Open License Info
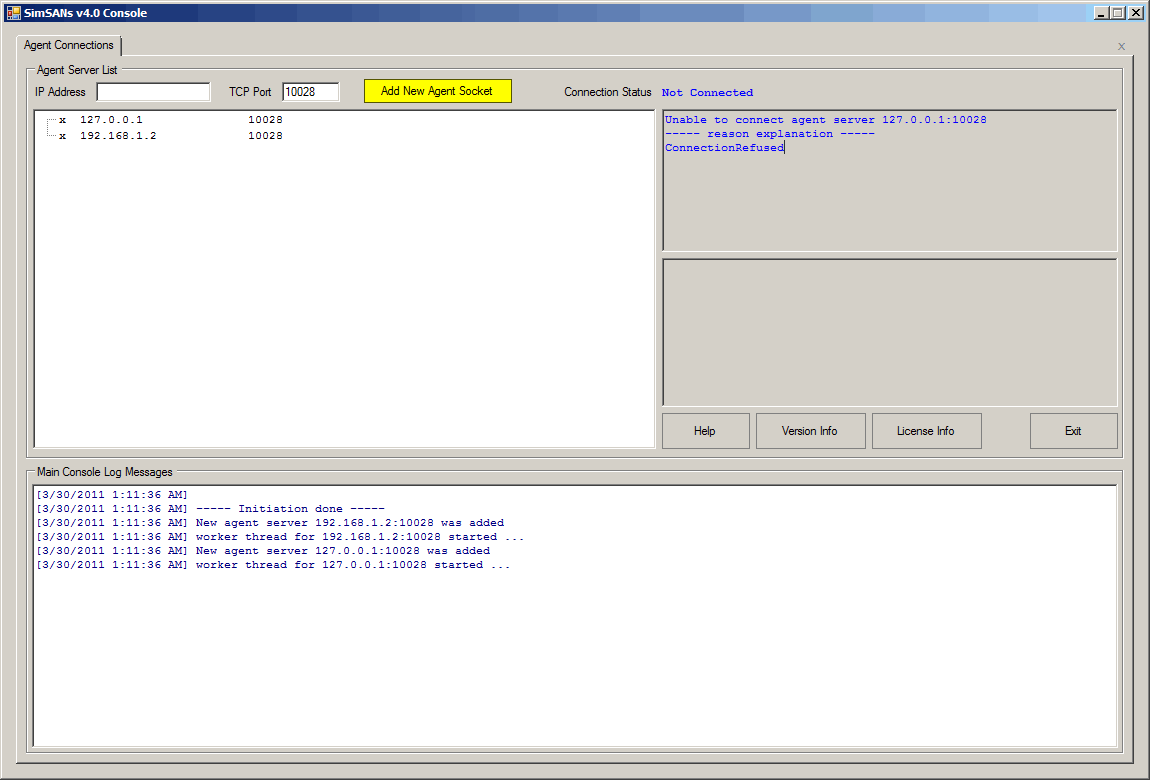The height and width of the screenshot is (780, 1150). pyautogui.click(x=925, y=431)
